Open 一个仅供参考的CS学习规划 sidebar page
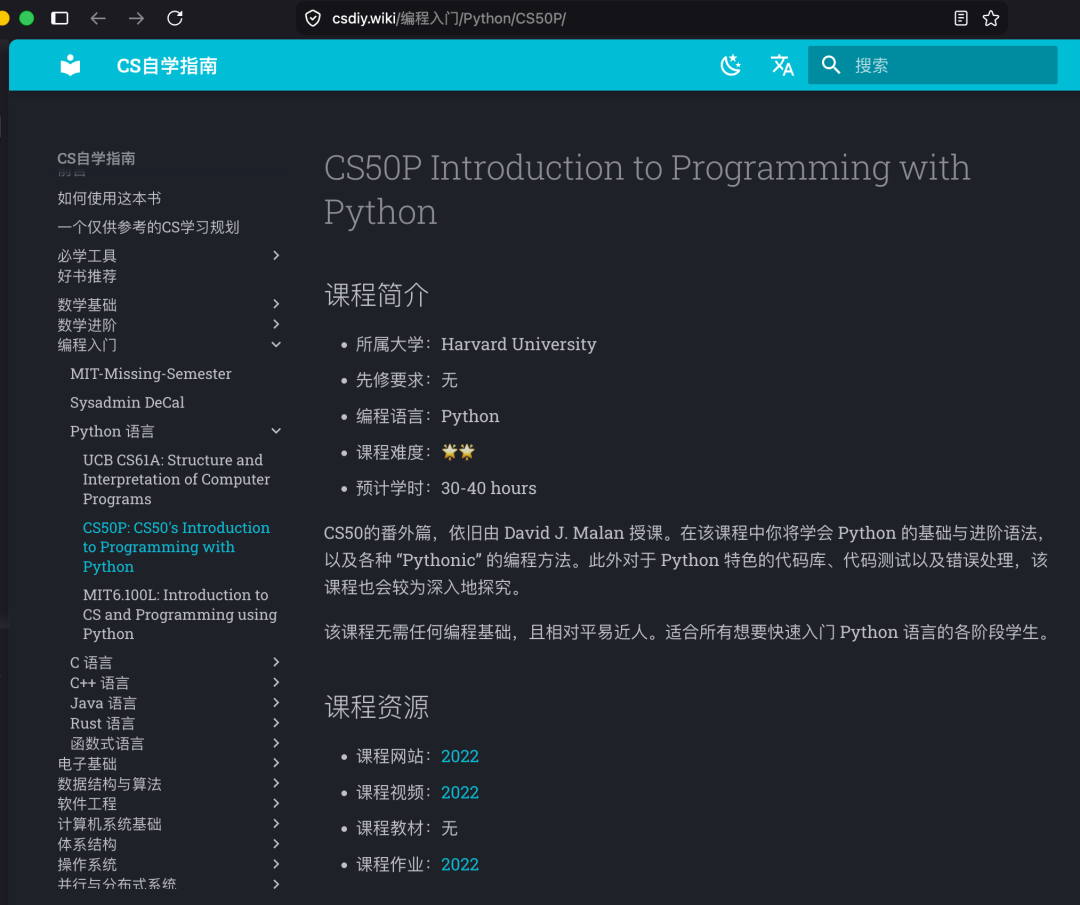The image size is (1080, 905). (148, 227)
